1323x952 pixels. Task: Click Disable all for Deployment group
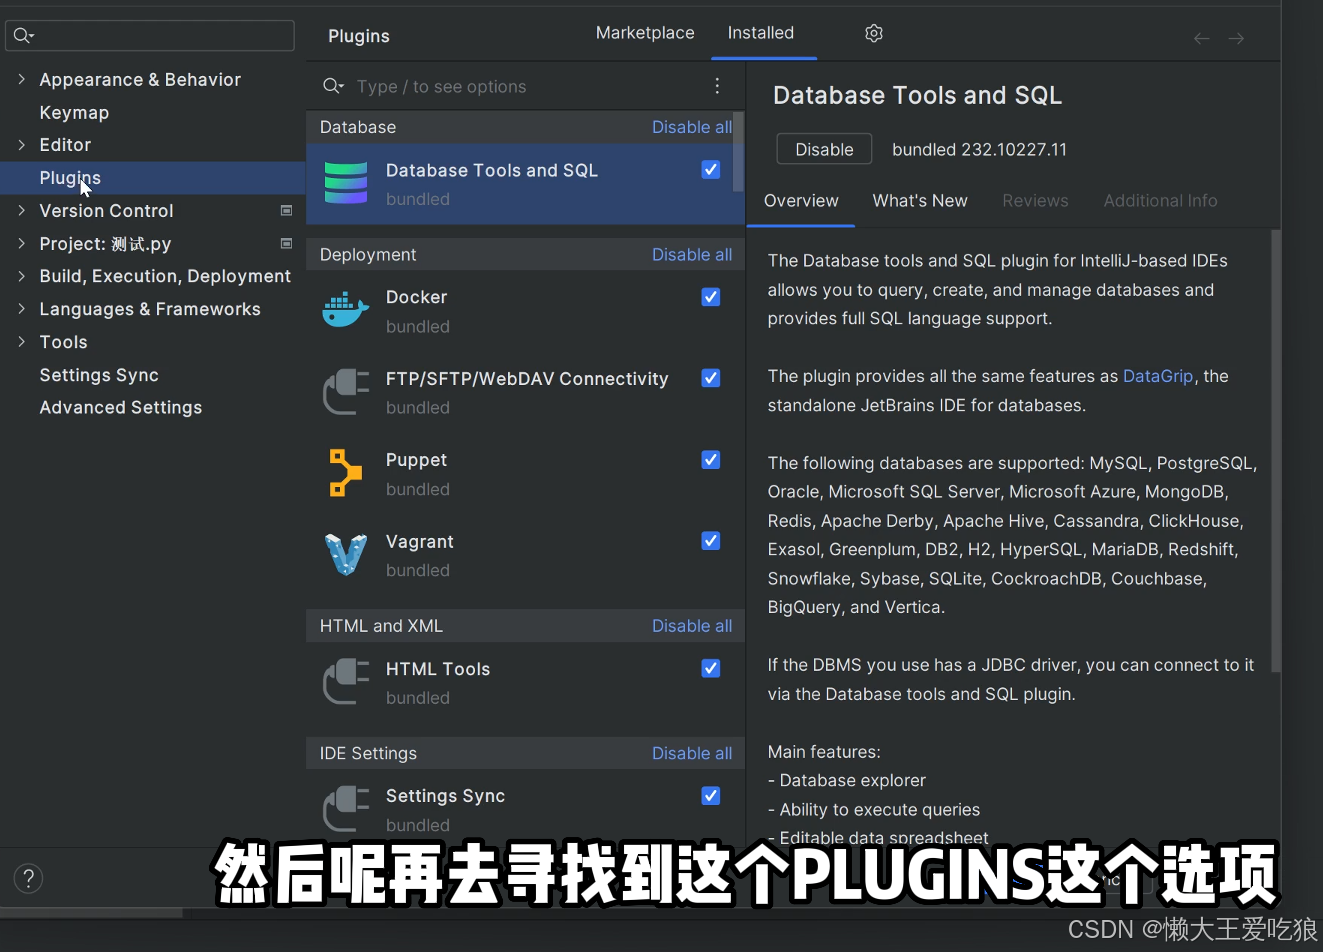click(x=692, y=255)
